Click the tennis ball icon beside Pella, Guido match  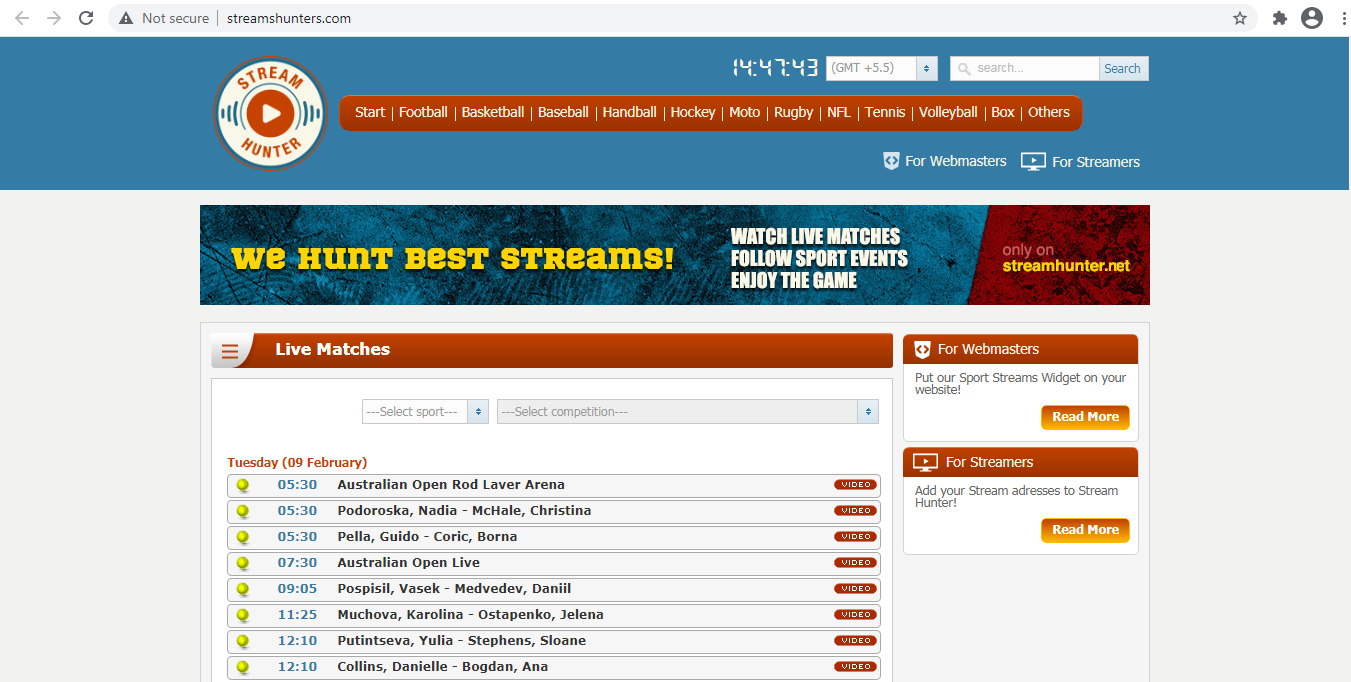pos(242,538)
